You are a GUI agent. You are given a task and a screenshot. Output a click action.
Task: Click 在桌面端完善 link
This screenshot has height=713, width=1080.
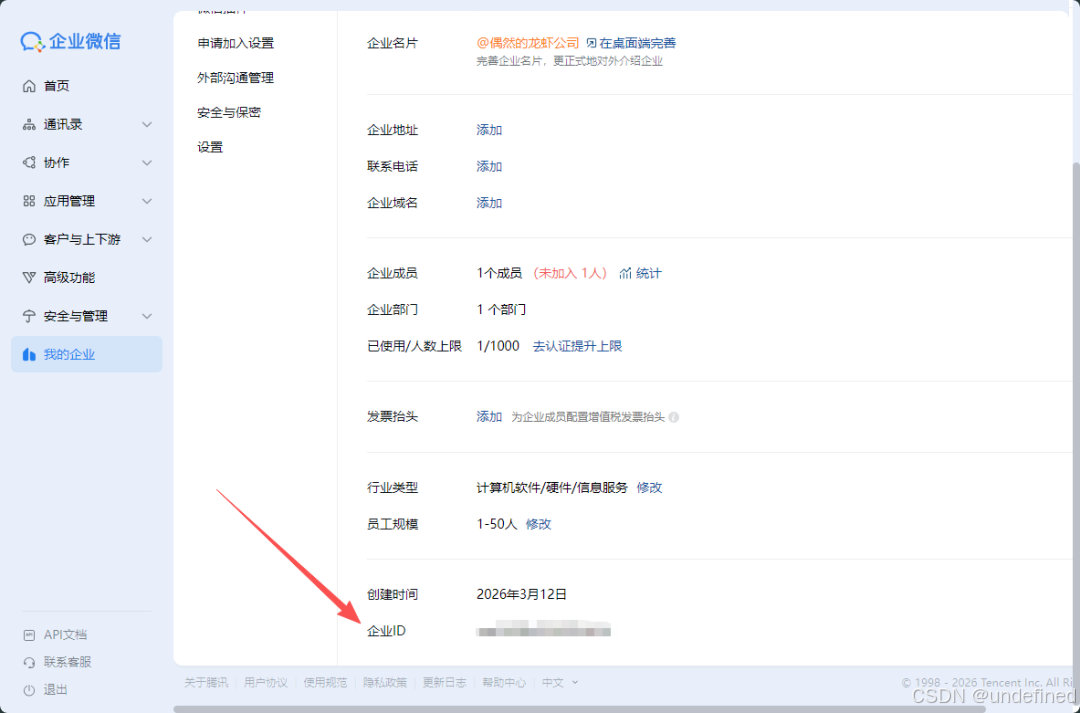tap(638, 43)
